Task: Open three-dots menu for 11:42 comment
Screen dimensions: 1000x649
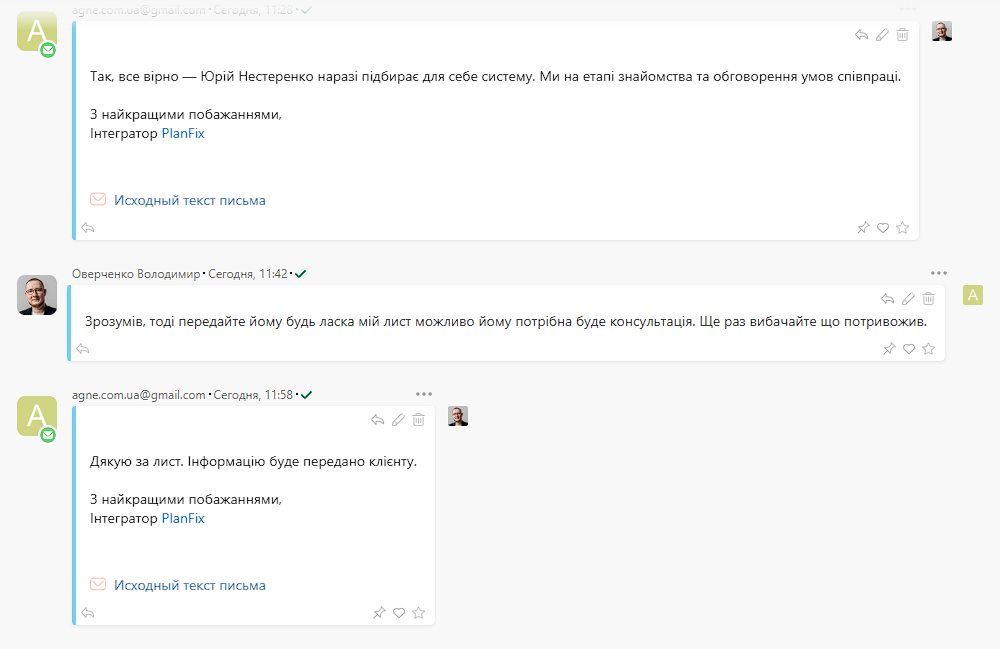Action: 939,273
